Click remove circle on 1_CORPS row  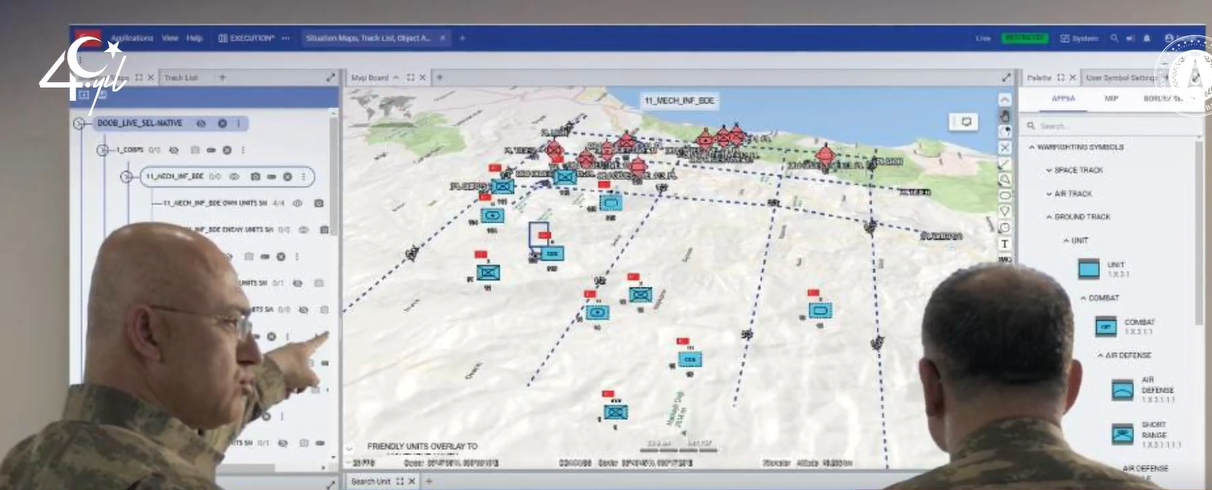coord(227,150)
